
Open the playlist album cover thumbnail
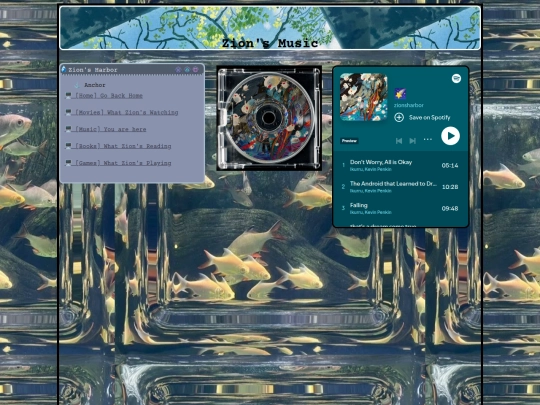pos(364,97)
